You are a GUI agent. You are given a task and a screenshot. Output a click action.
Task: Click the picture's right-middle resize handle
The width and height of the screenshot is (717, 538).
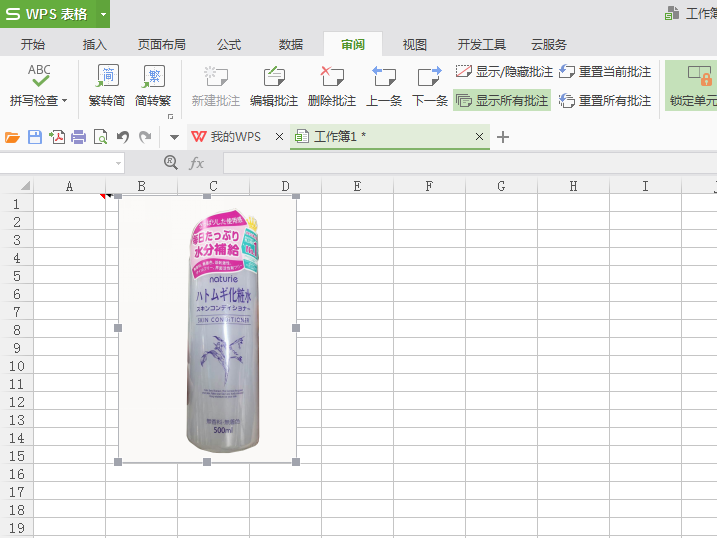pyautogui.click(x=296, y=328)
